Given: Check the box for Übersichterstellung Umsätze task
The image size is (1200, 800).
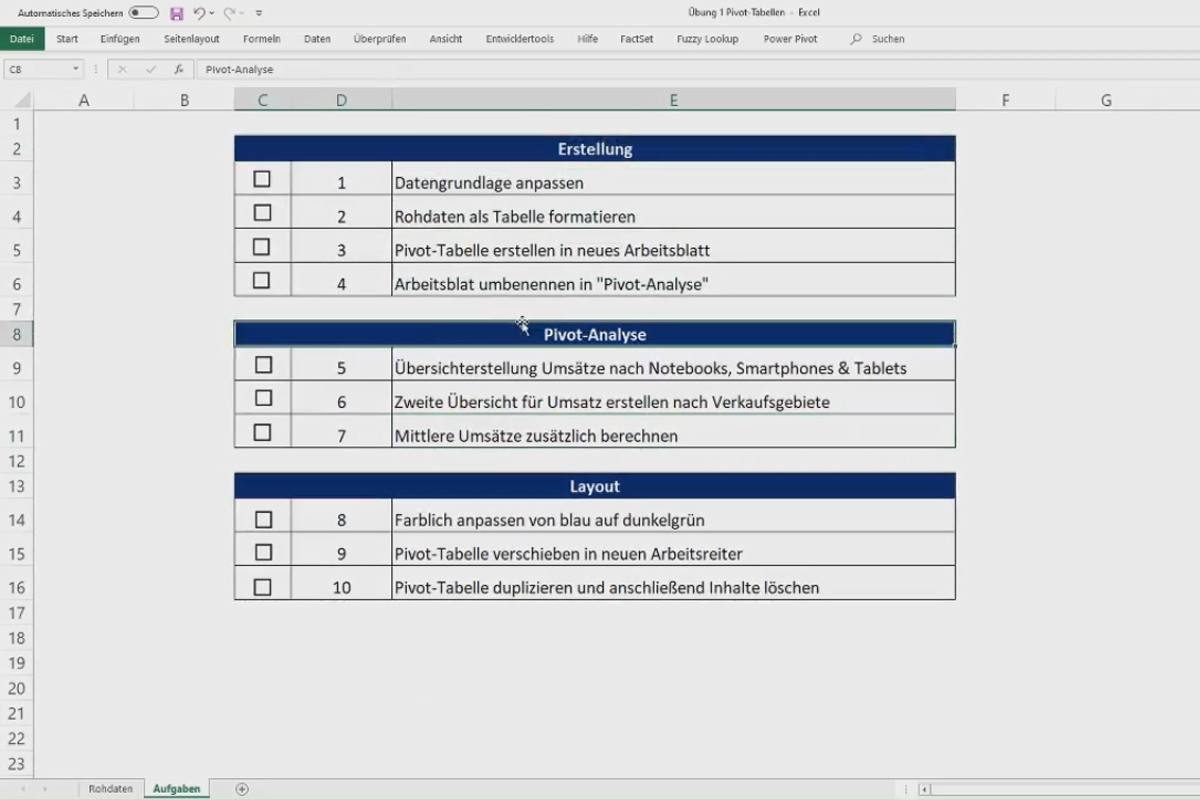Looking at the screenshot, I should [263, 365].
